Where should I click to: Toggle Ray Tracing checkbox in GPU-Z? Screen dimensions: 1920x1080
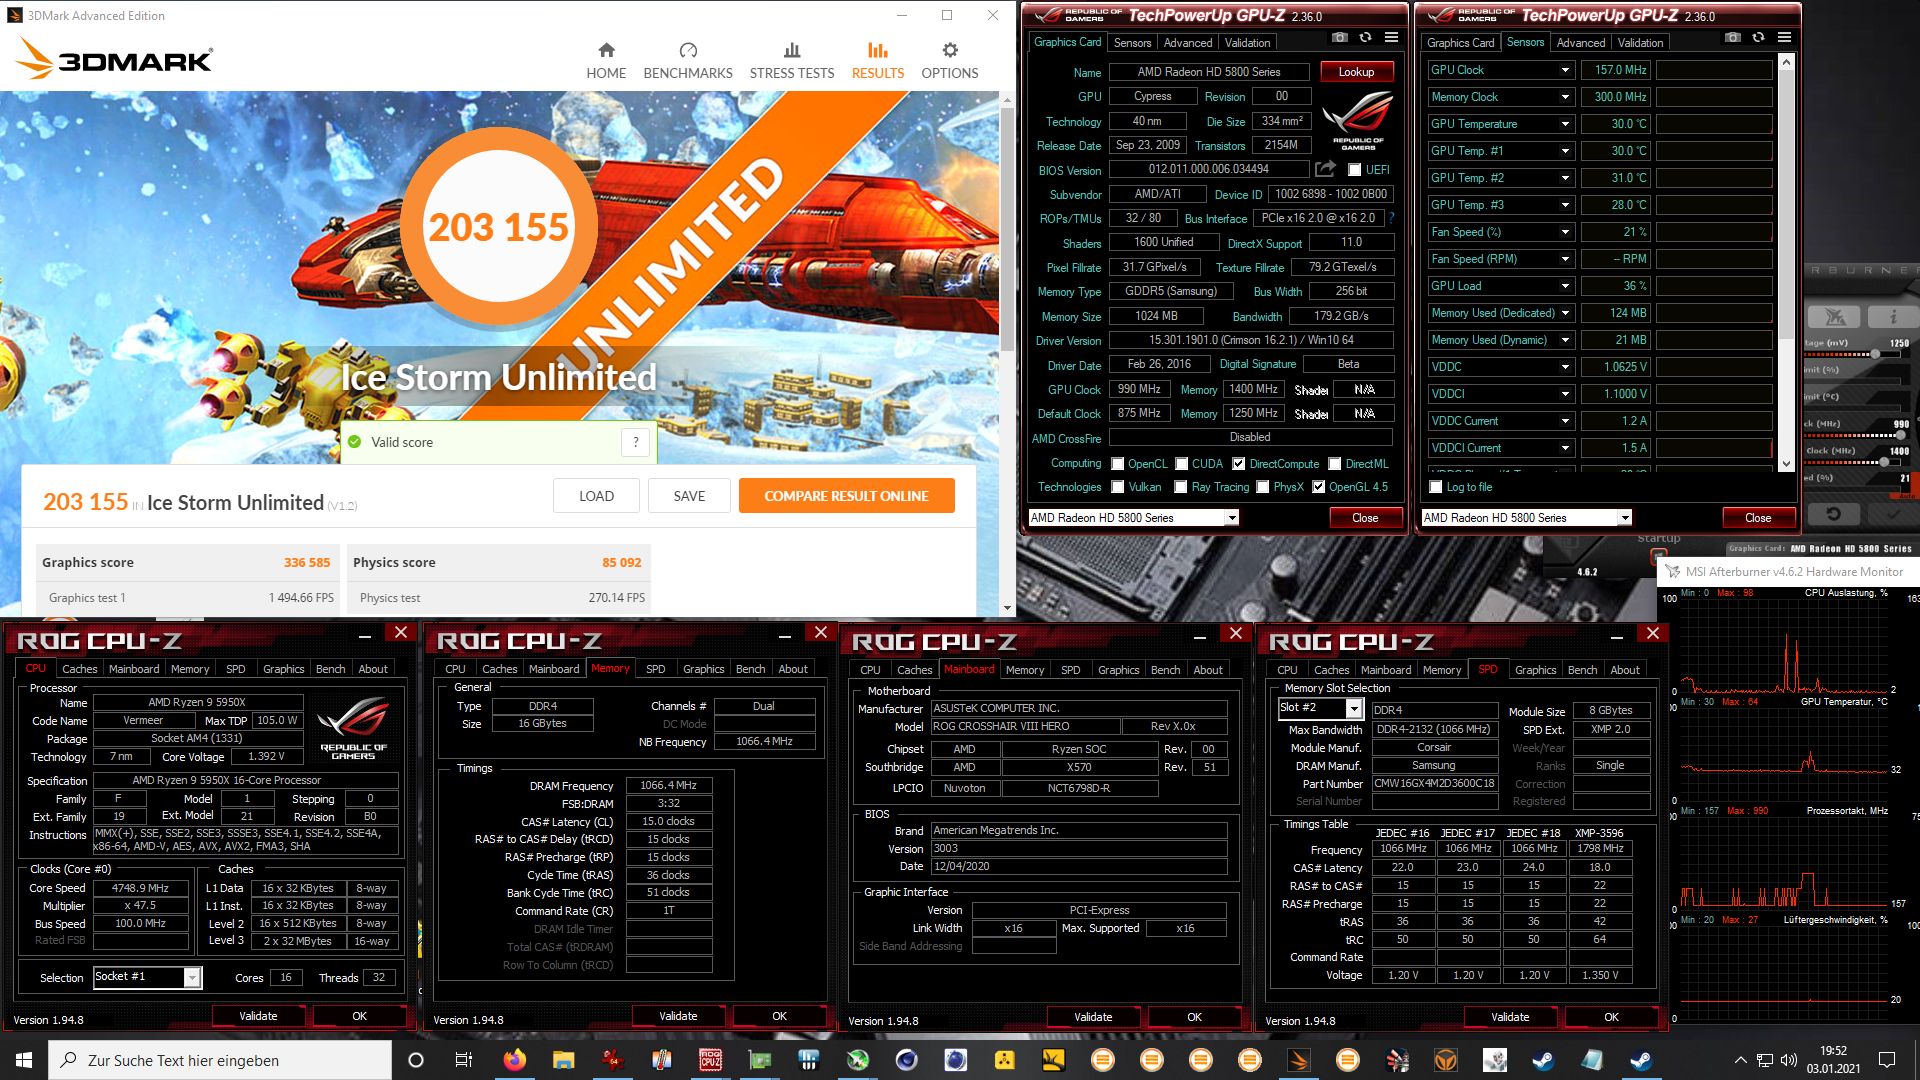click(1182, 487)
